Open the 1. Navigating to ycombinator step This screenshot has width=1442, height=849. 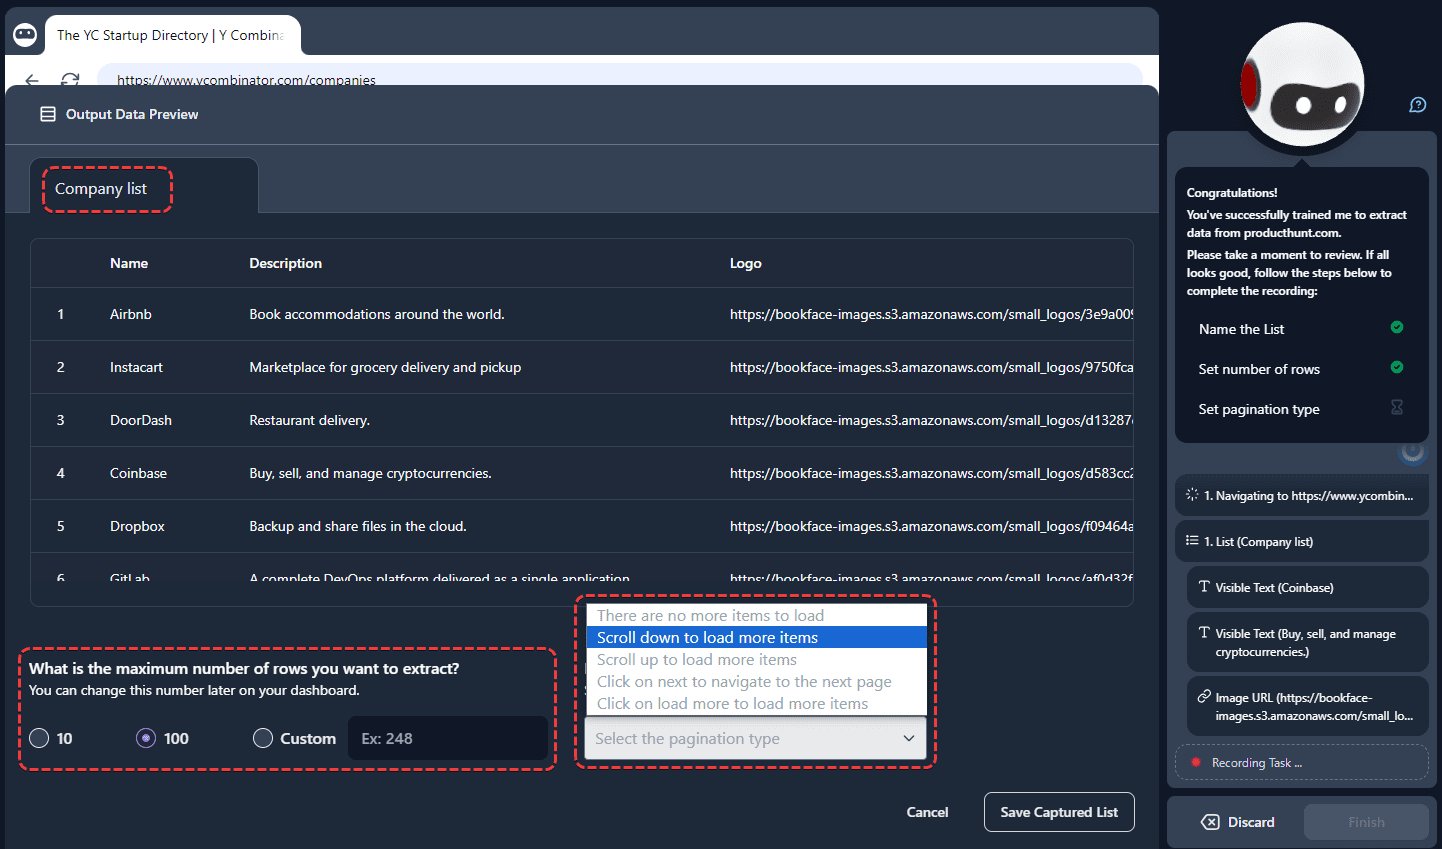(x=1301, y=495)
